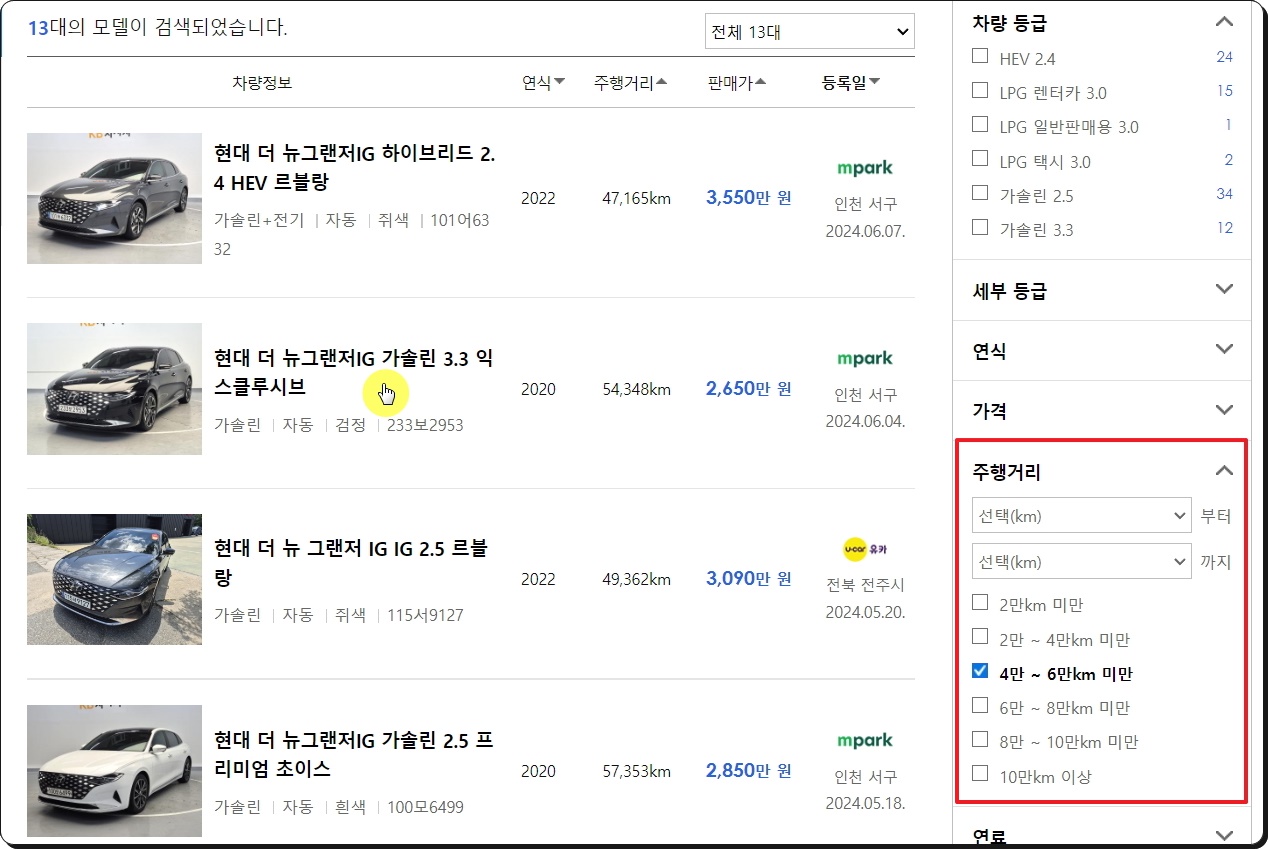Expand the 가격 filter section
Image resolution: width=1268 pixels, height=849 pixels.
(1224, 410)
